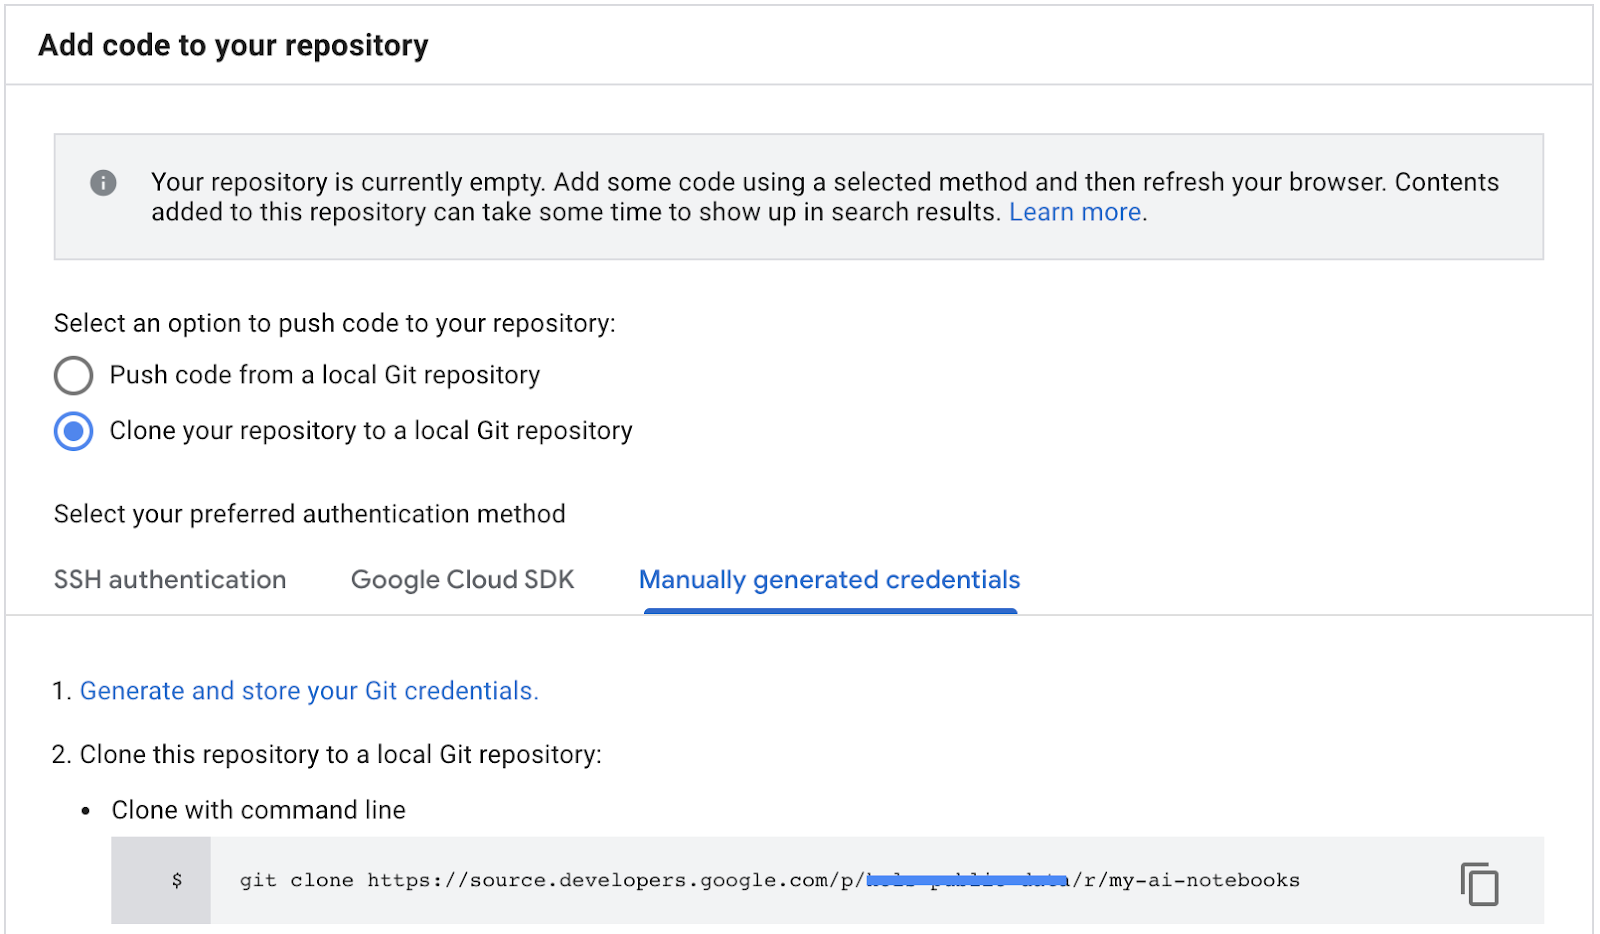Click the Select an option to push code label
Viewport: 1600px width, 934px height.
(334, 324)
